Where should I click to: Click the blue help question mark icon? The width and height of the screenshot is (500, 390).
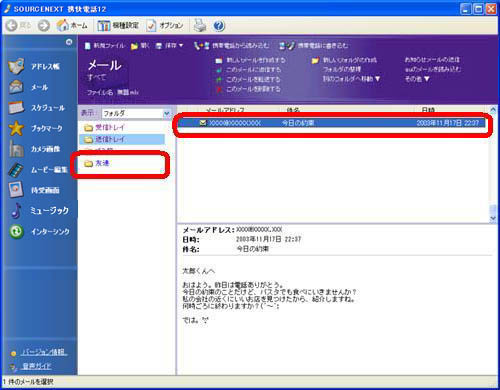coord(219,25)
